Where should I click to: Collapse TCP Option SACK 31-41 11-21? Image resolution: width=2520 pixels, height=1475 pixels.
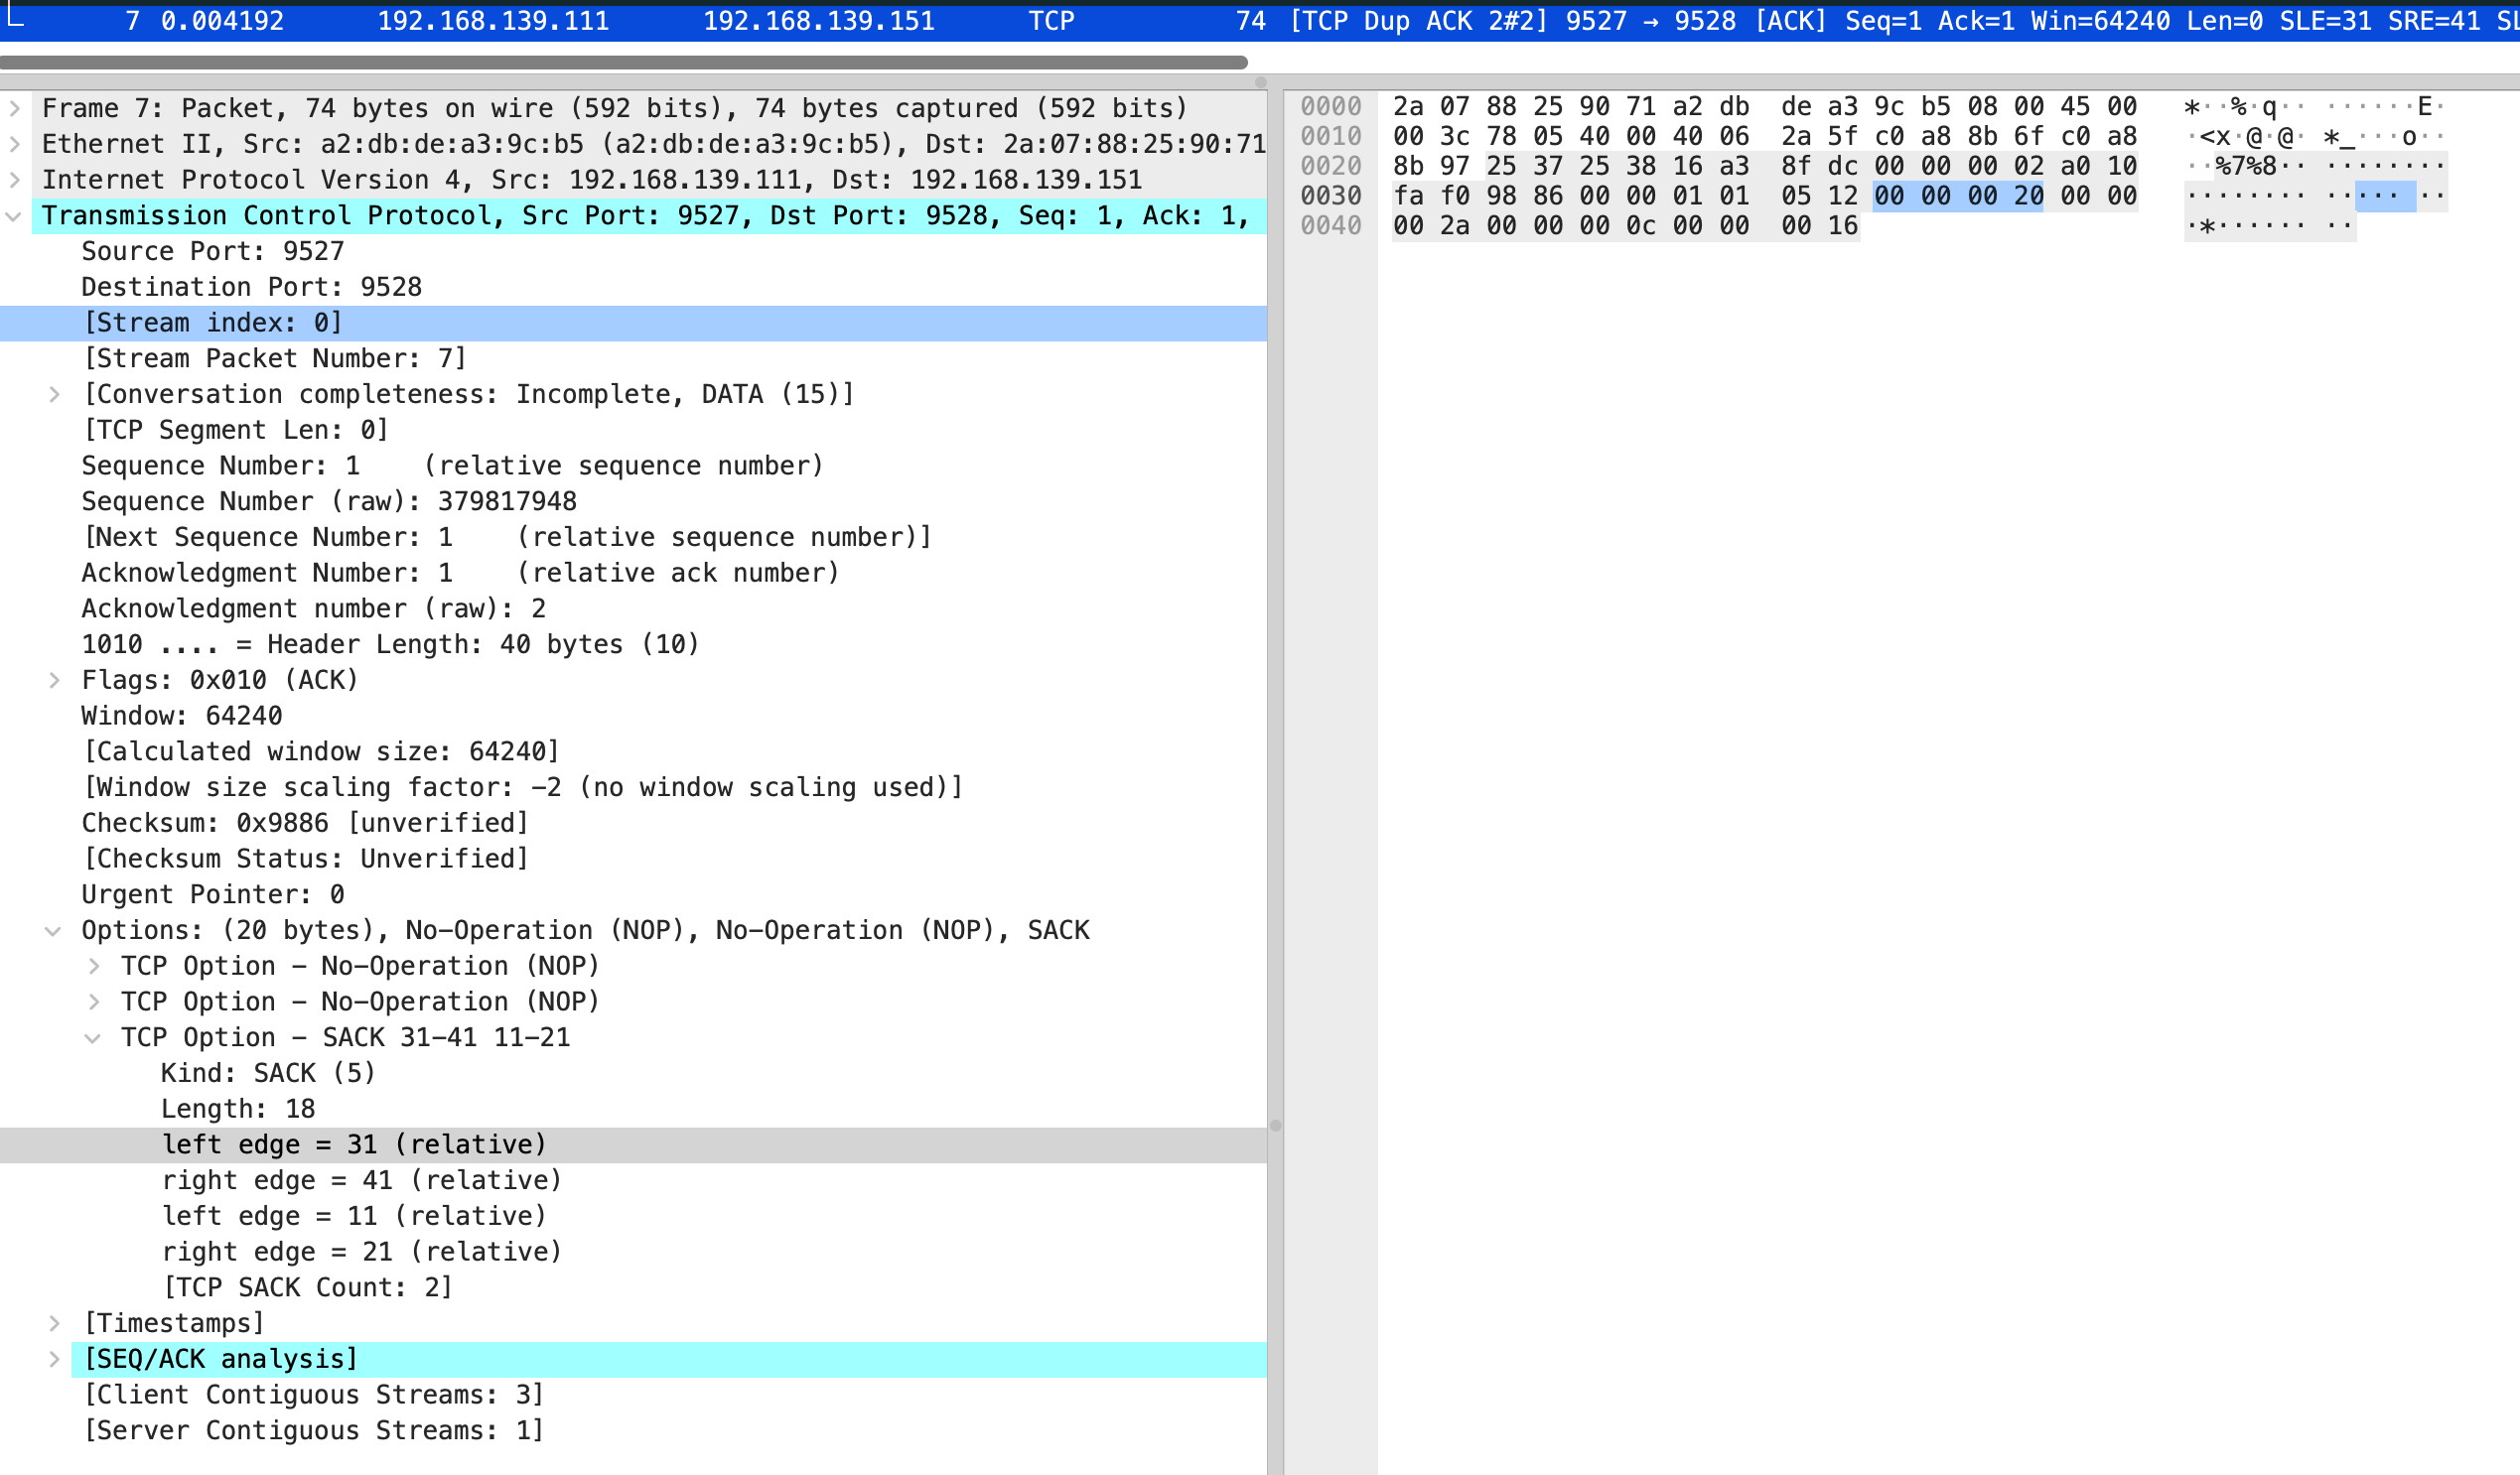93,1038
